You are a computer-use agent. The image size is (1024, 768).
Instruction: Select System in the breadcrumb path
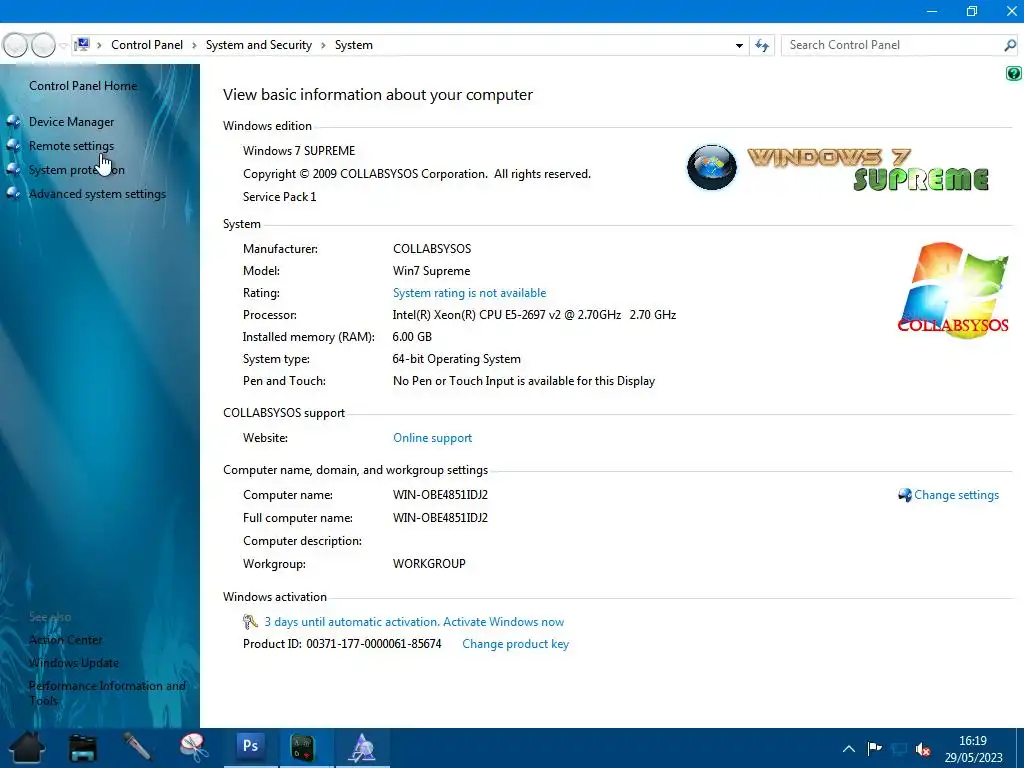(354, 45)
